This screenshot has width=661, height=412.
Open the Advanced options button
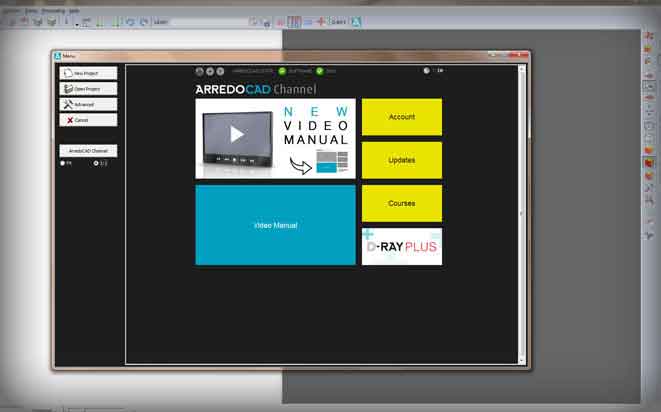point(88,105)
